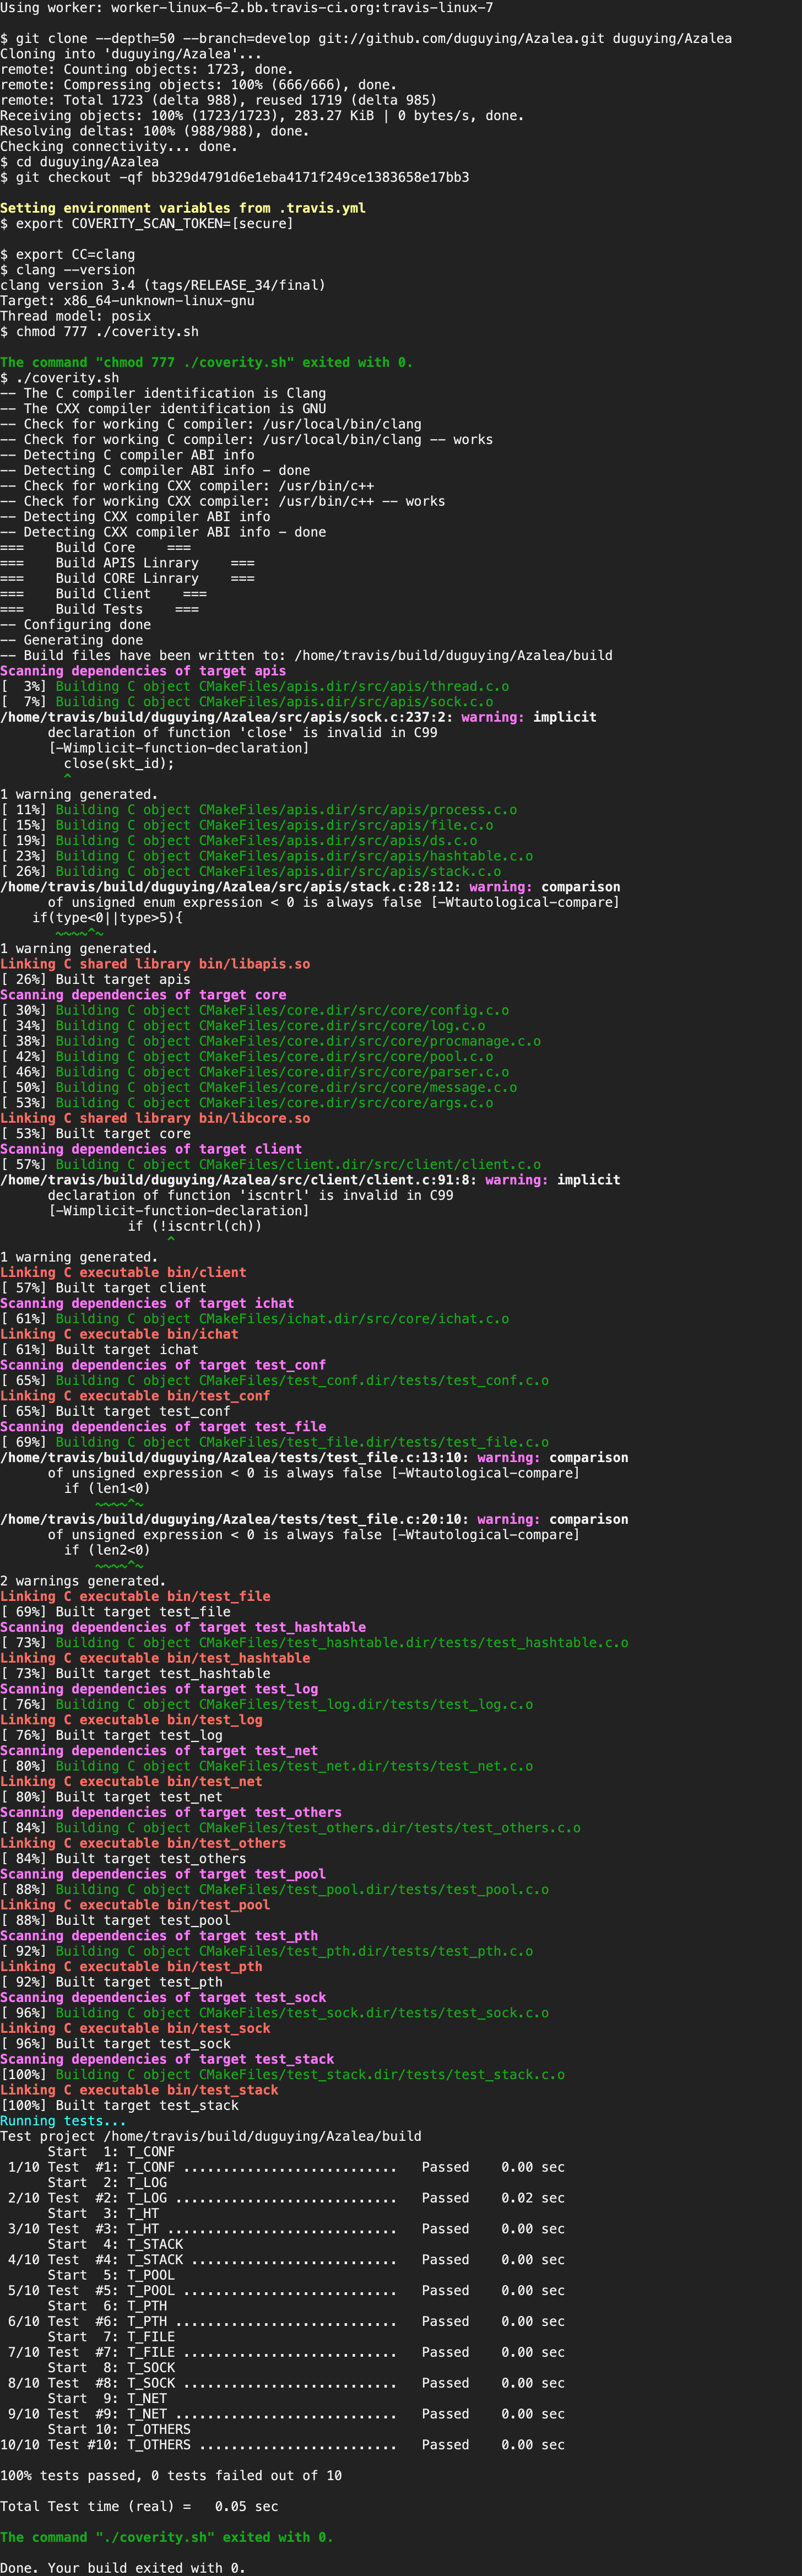Click 'The command ./coverity.sh exited with 0.'
The height and width of the screenshot is (2576, 802).
(x=167, y=2538)
